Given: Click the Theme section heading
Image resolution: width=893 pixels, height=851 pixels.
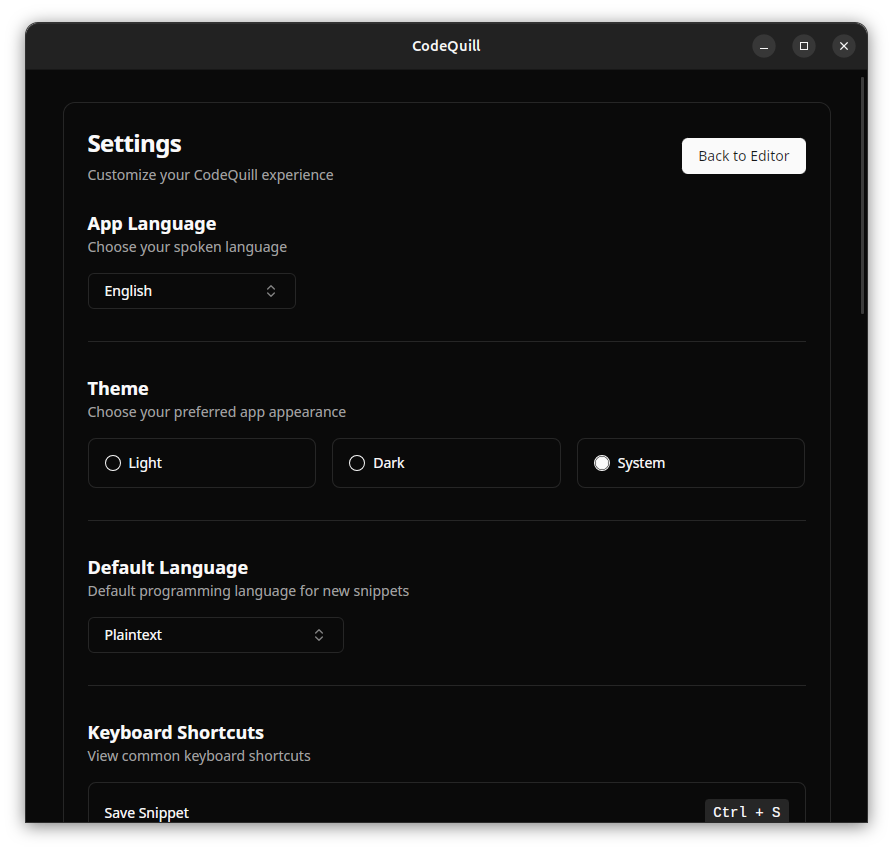Looking at the screenshot, I should coord(117,388).
